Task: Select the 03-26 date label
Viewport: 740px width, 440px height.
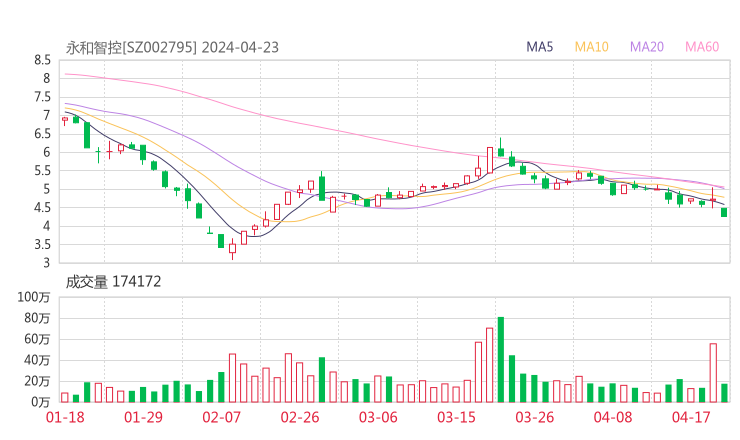Action: [x=534, y=417]
